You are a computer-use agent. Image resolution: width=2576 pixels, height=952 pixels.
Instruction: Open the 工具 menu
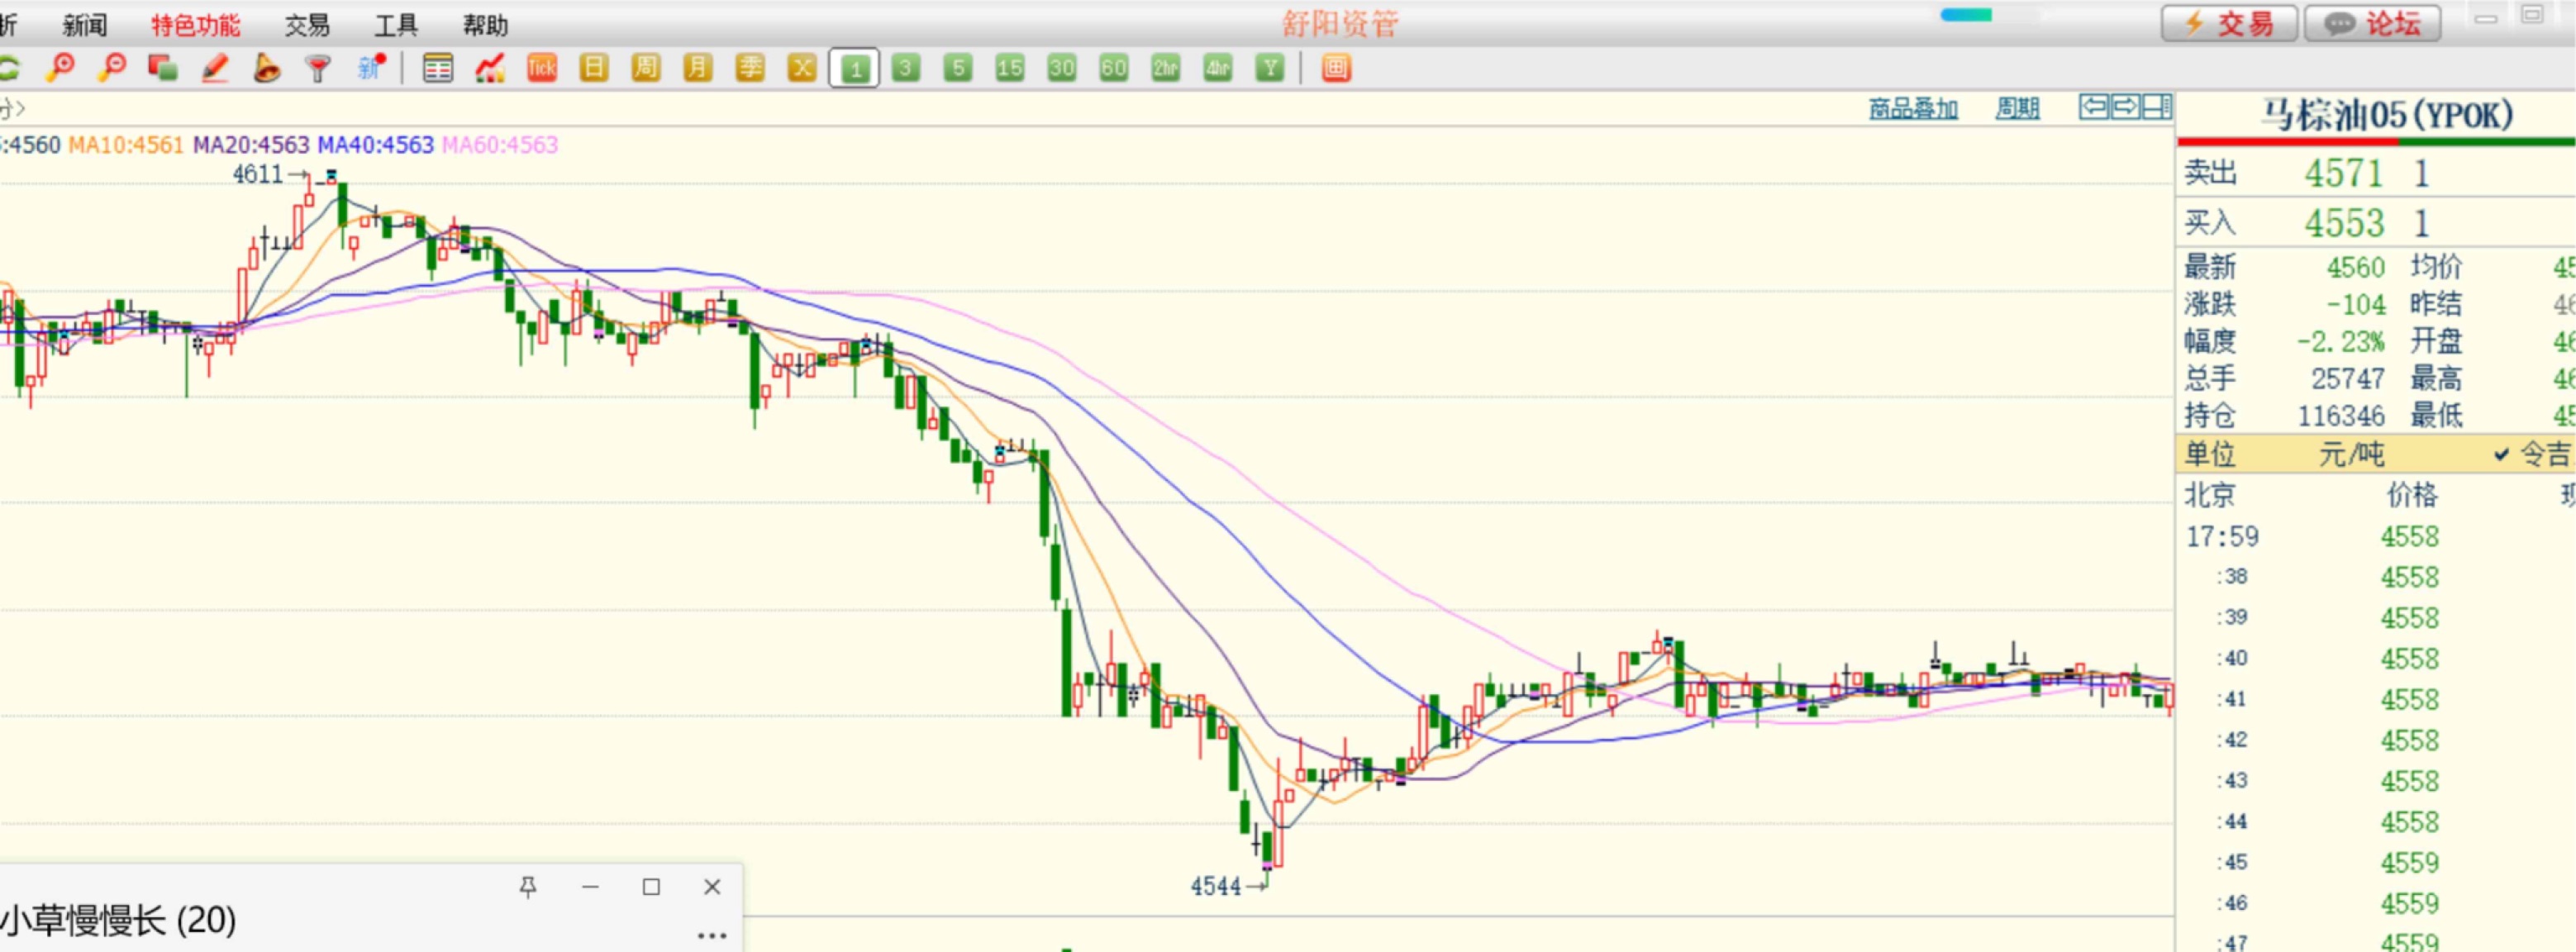(x=395, y=25)
